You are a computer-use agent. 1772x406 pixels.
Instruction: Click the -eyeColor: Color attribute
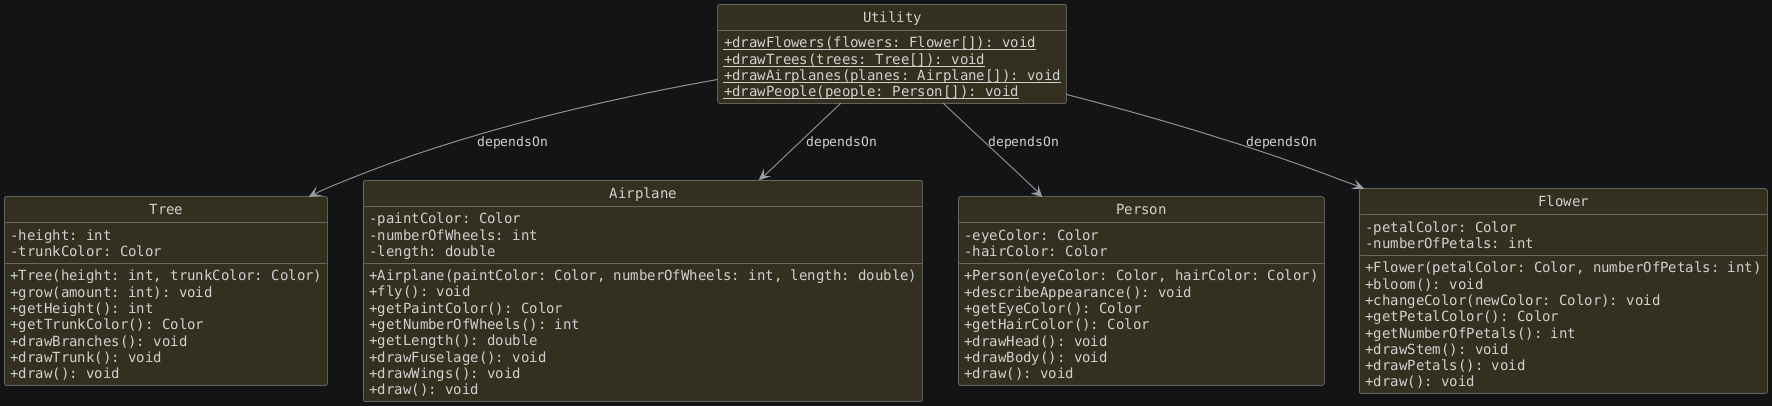click(1031, 235)
